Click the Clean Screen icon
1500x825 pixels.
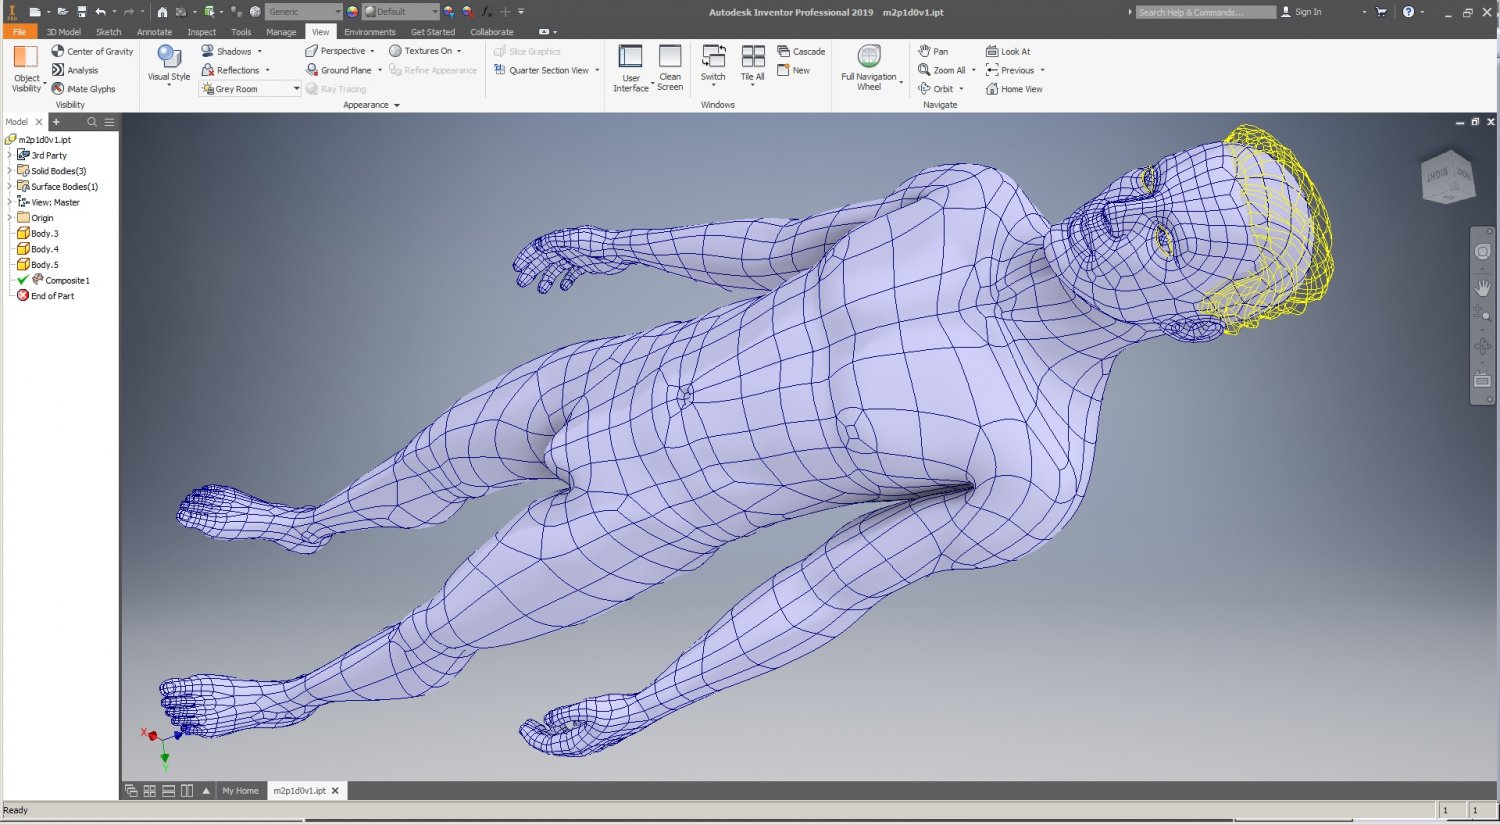[x=670, y=57]
